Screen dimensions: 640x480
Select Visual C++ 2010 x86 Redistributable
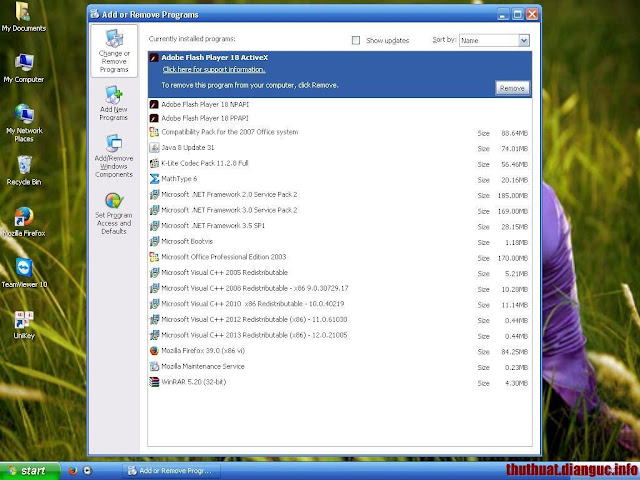[x=340, y=304]
